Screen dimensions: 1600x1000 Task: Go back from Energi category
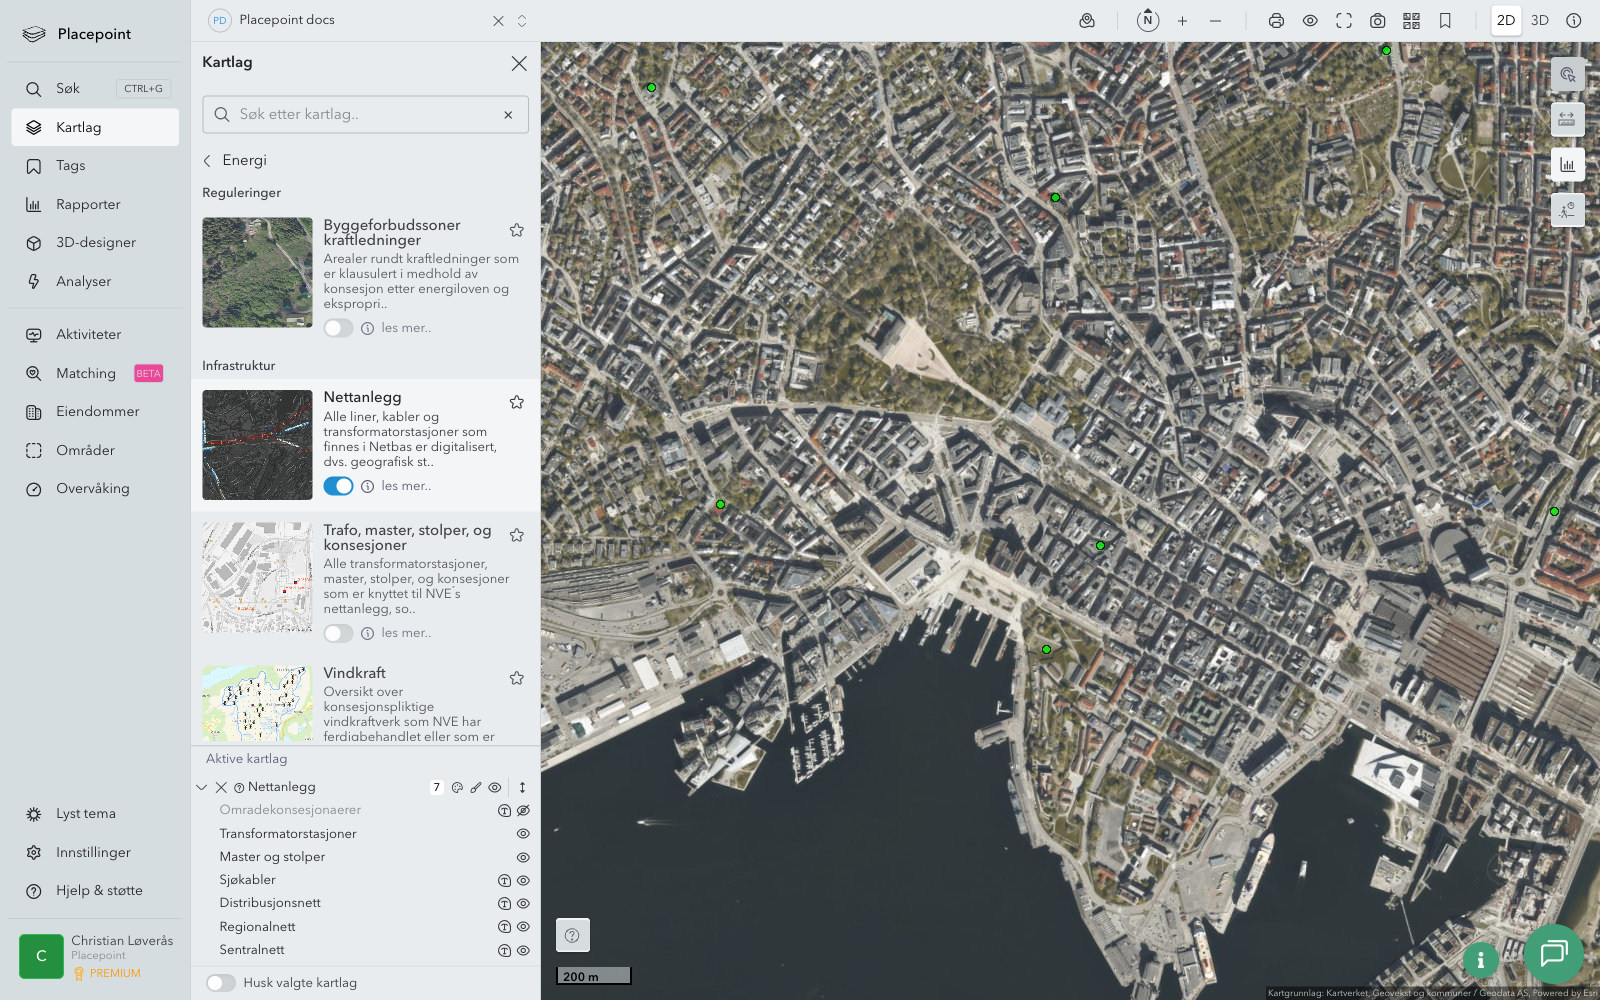(208, 161)
